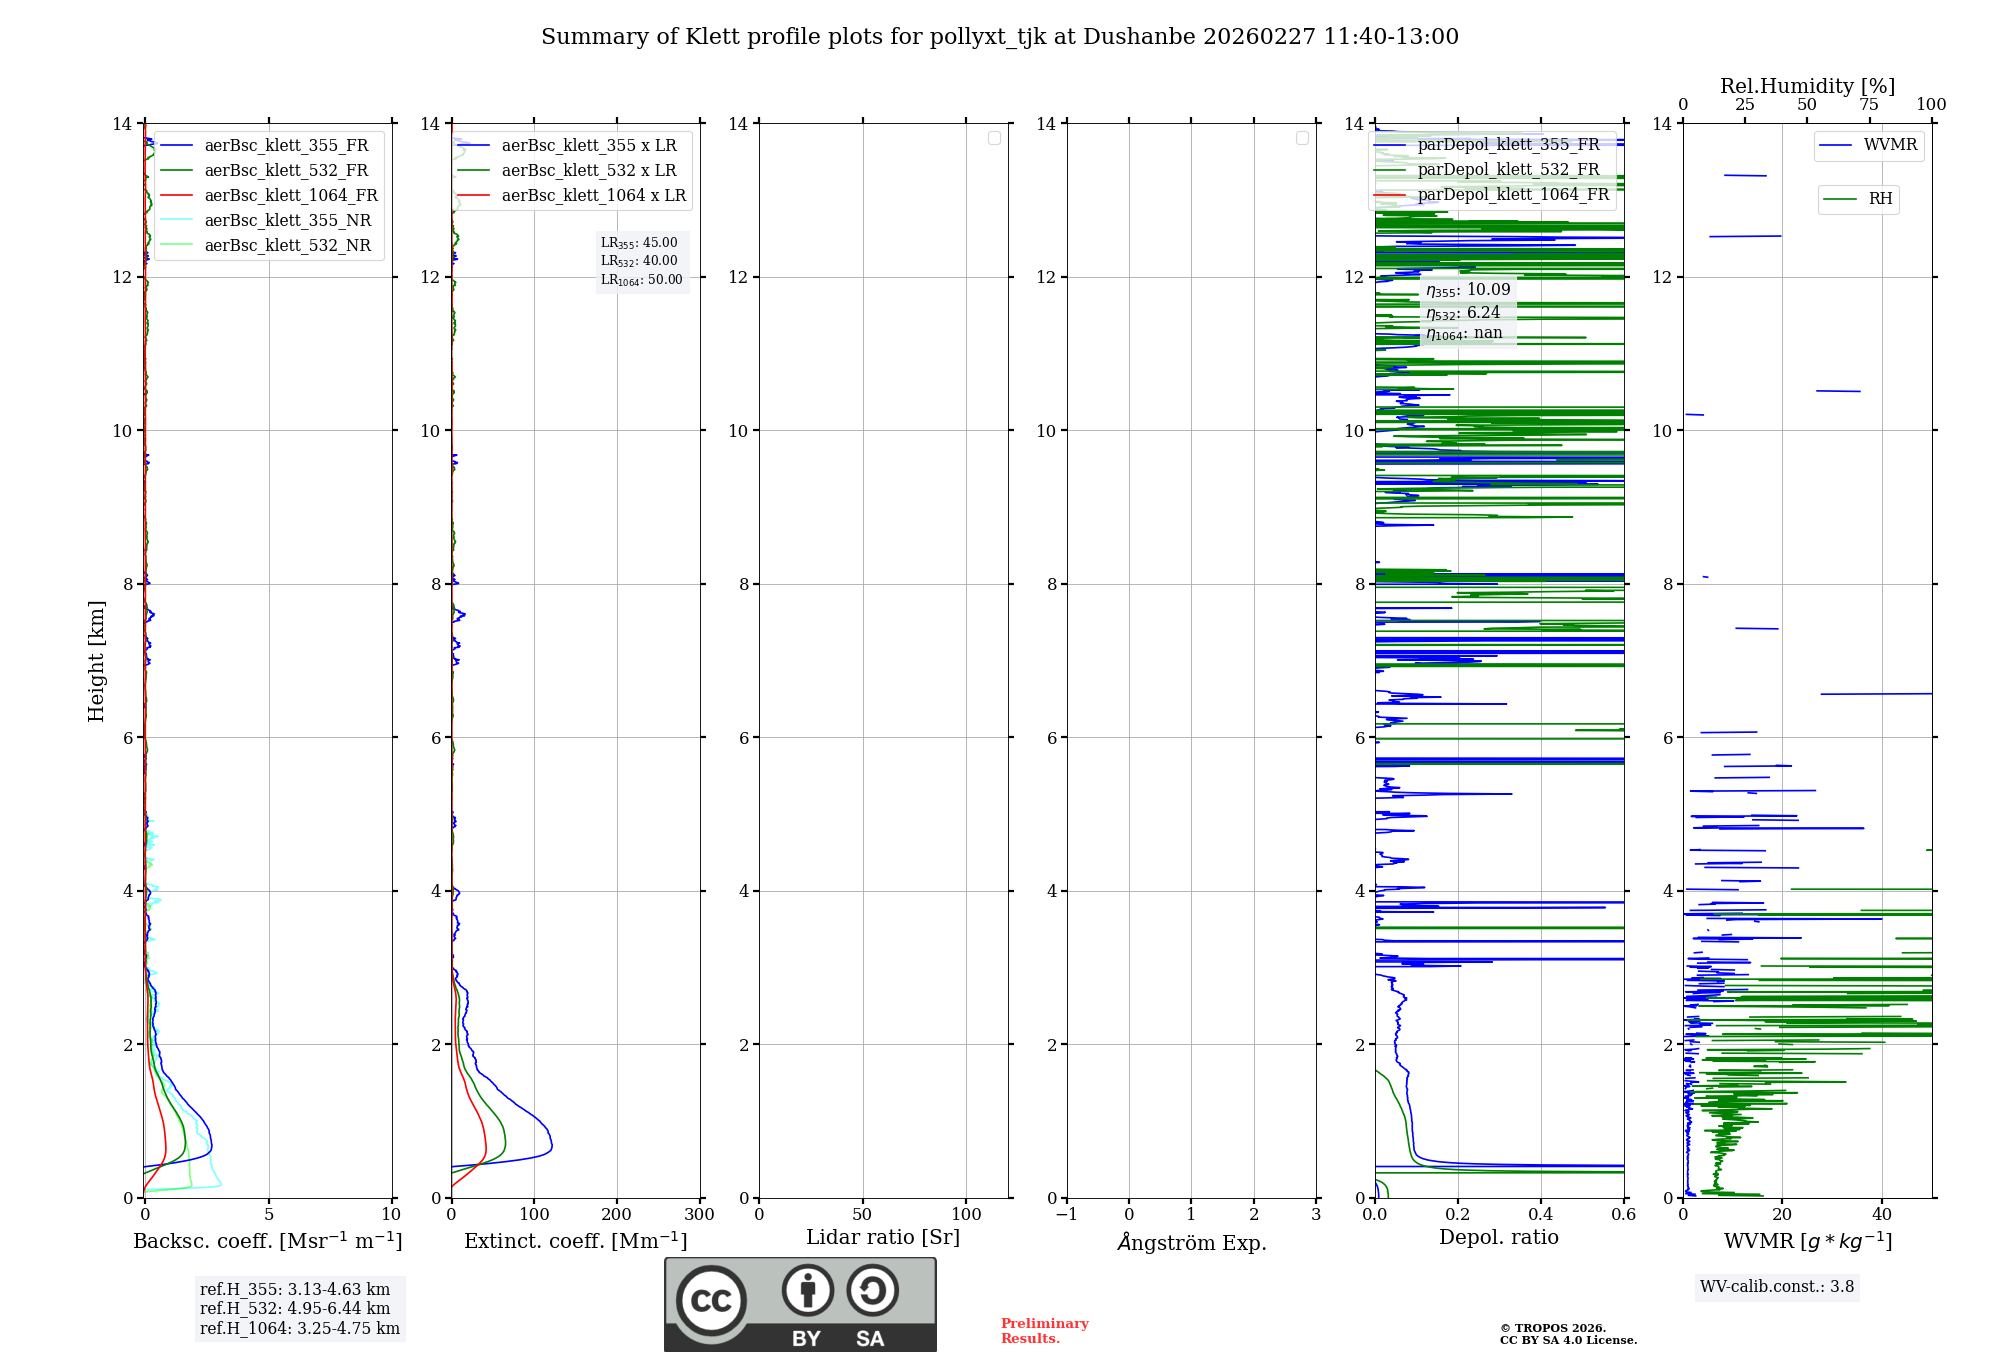
Task: Click the WV-calib.const. 3.8 label
Action: pos(1777,1287)
